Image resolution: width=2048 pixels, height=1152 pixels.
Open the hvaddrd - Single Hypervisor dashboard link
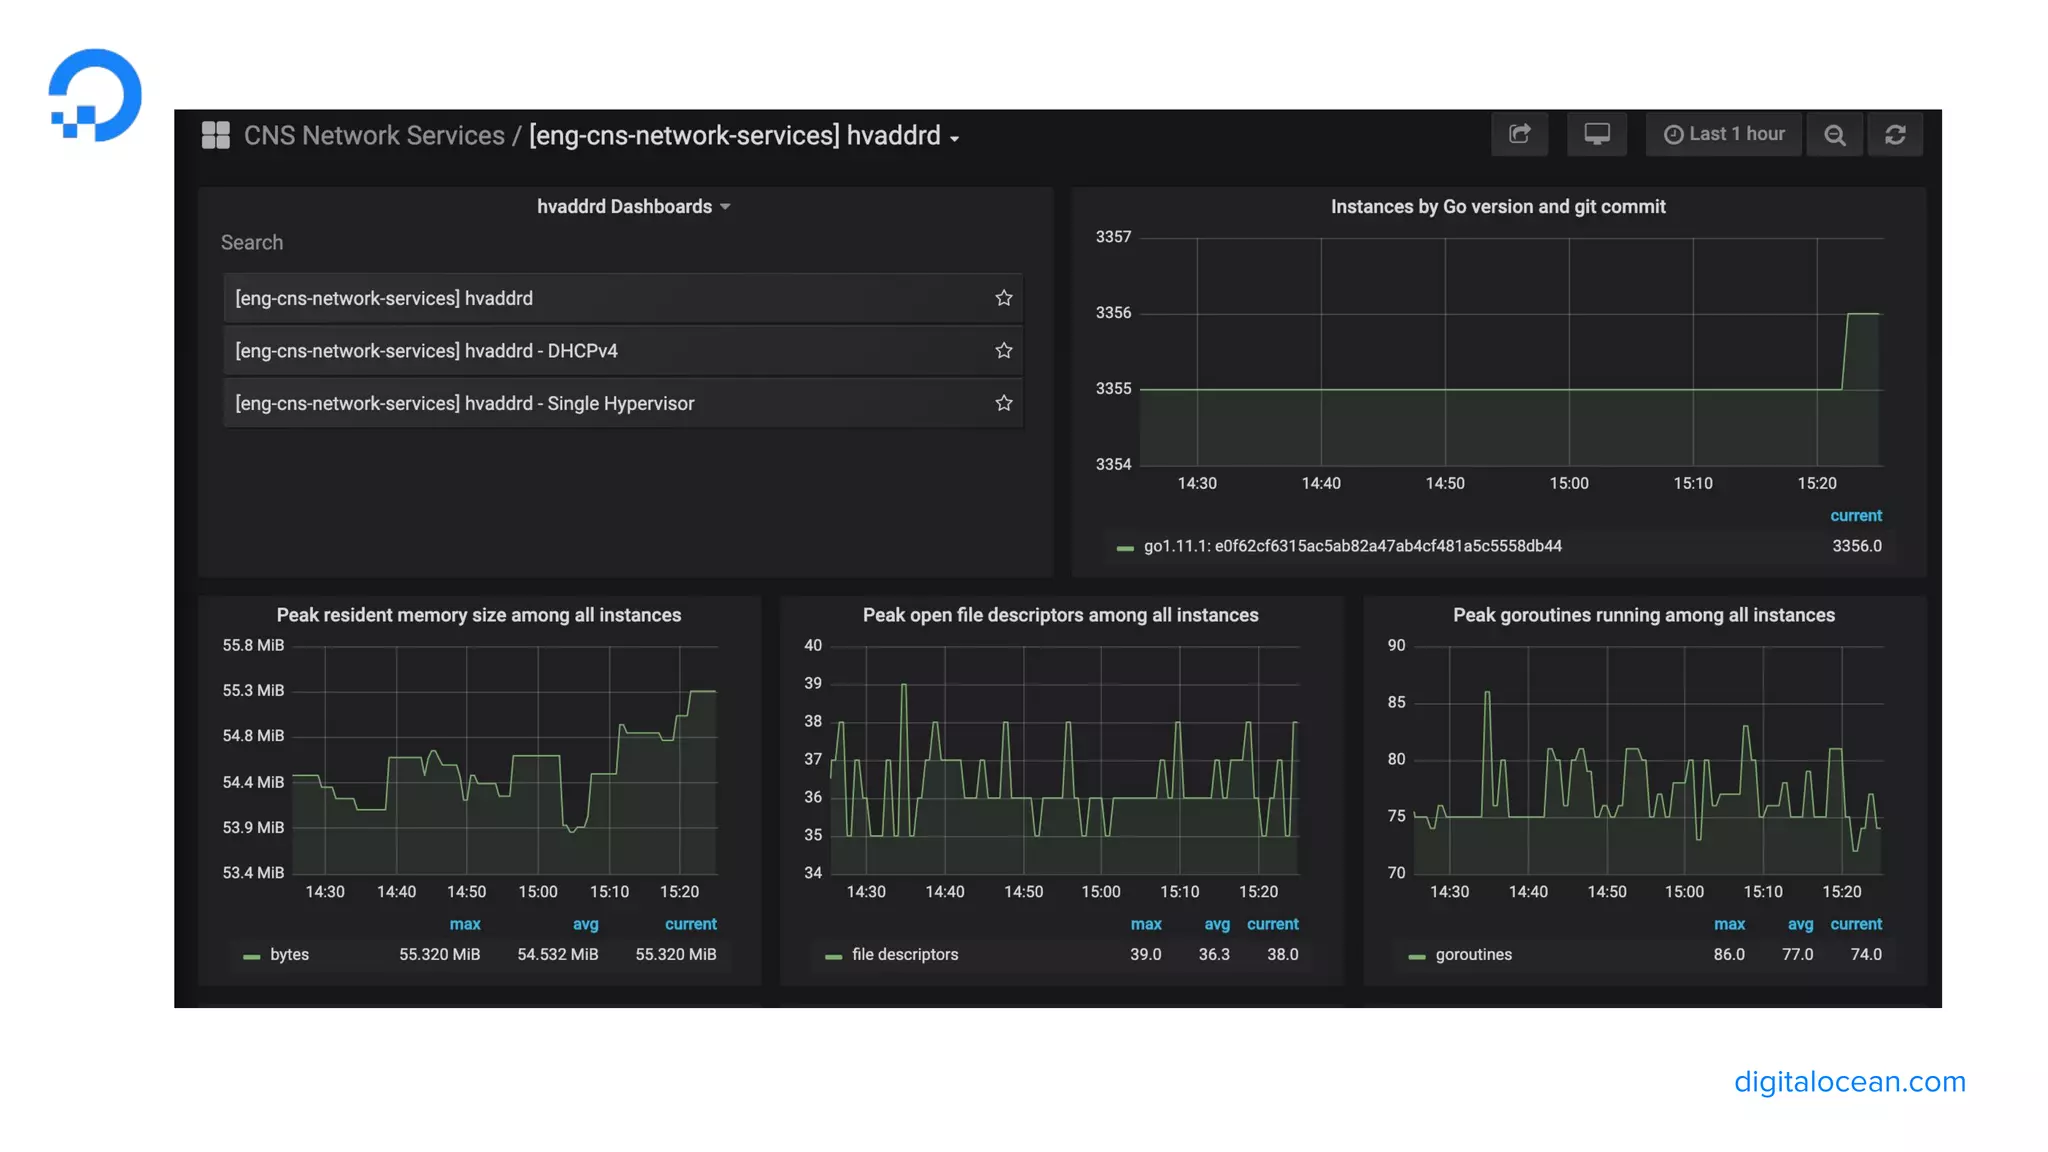464,403
